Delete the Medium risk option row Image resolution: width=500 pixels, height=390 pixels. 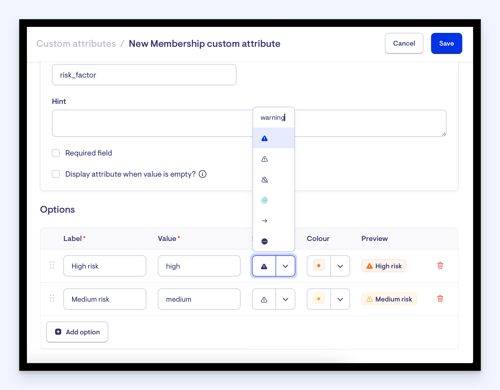440,299
